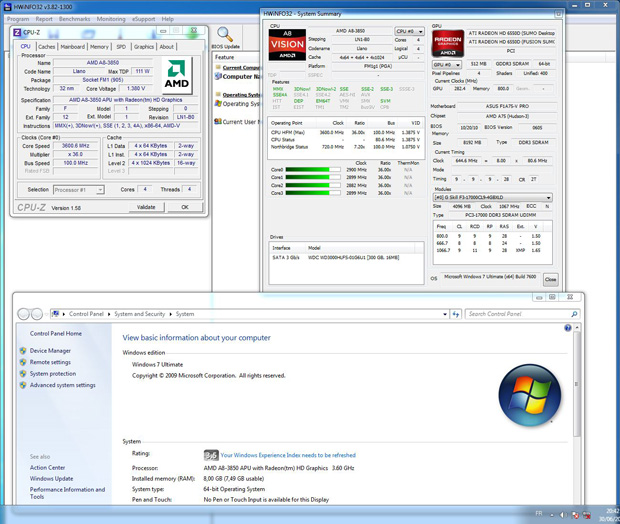Image resolution: width=620 pixels, height=524 pixels.
Task: Click the BIOS Update magnifier icon
Action: [x=225, y=35]
